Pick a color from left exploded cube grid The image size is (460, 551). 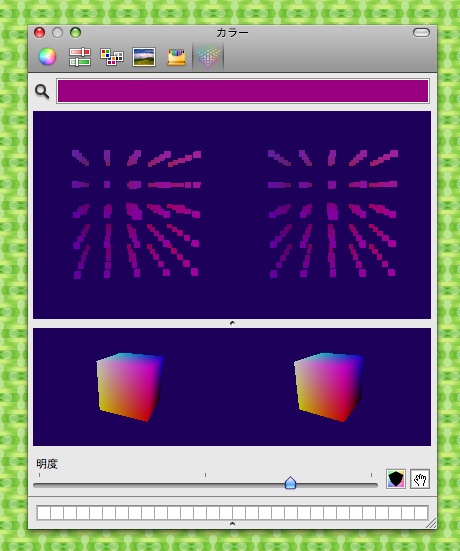136,214
